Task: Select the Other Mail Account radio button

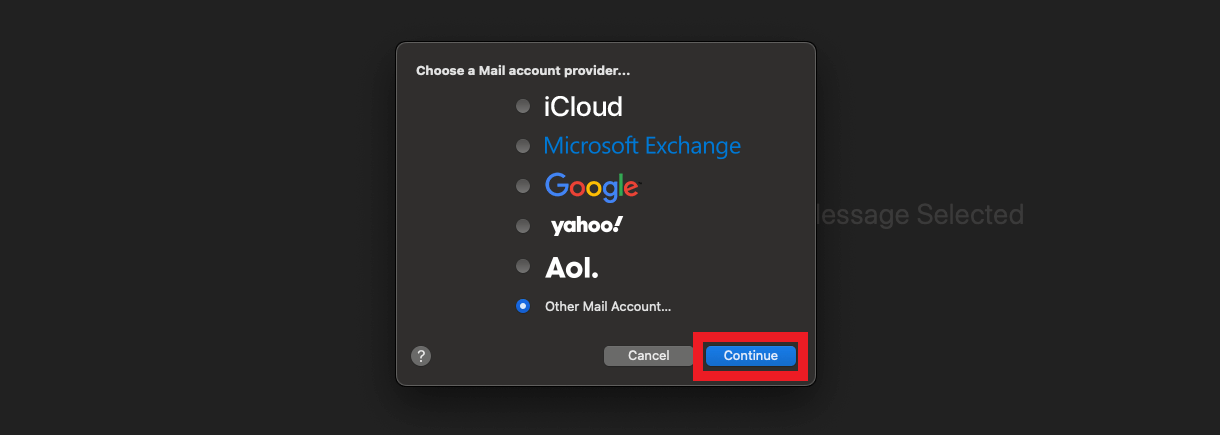Action: (x=522, y=306)
